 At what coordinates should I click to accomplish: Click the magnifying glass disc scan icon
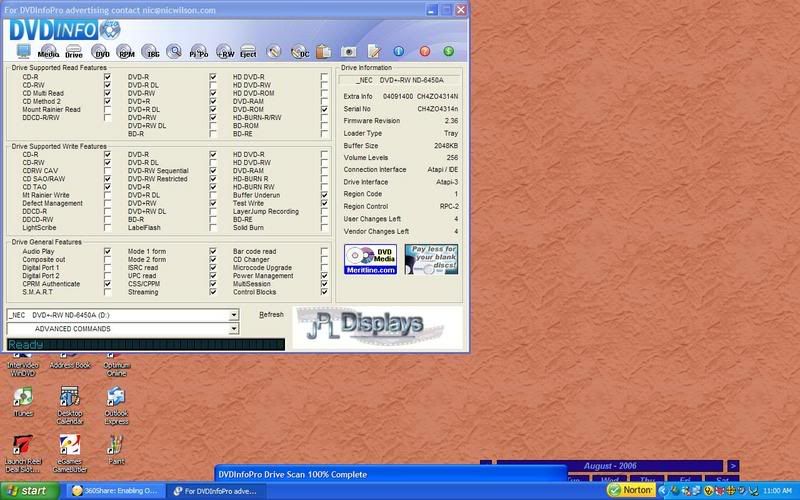click(174, 51)
